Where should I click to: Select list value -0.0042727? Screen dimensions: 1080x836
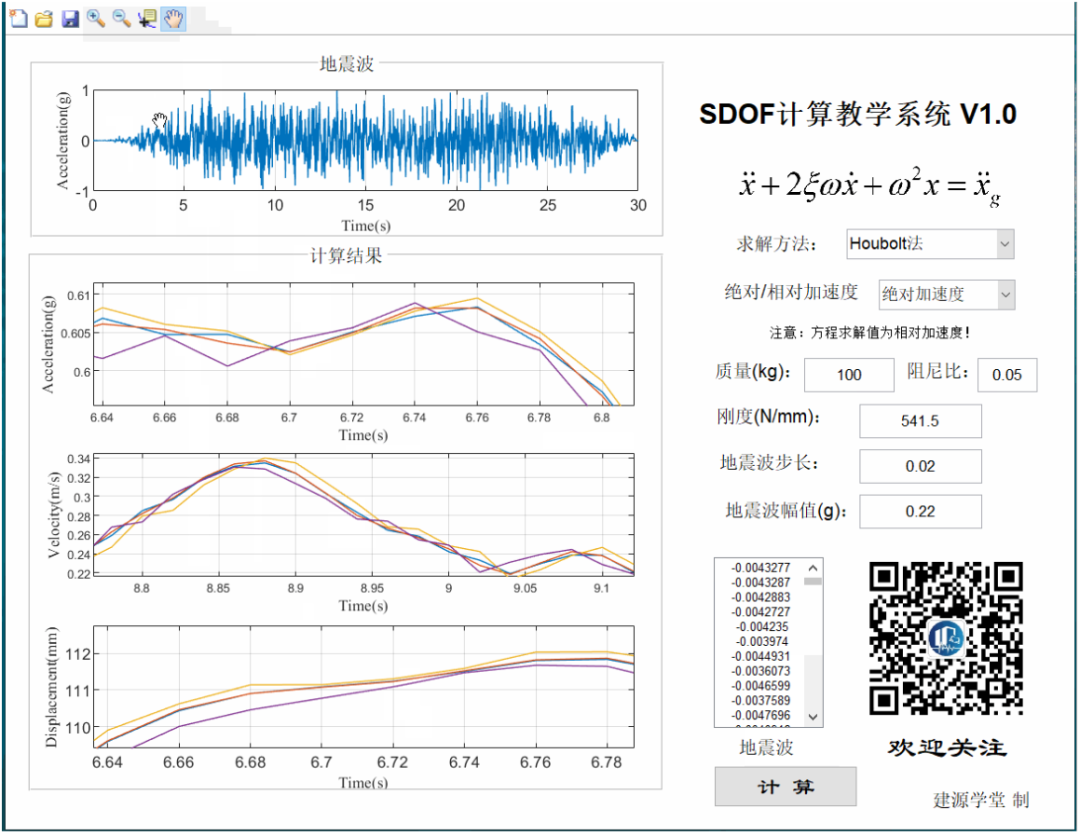tap(760, 612)
